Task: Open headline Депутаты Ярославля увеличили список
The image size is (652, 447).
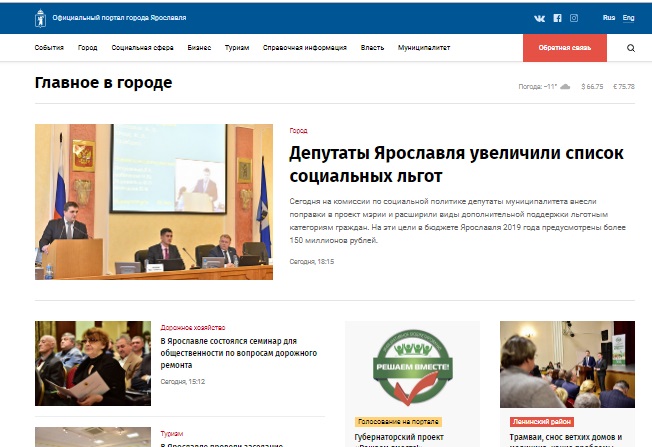Action: tap(456, 164)
